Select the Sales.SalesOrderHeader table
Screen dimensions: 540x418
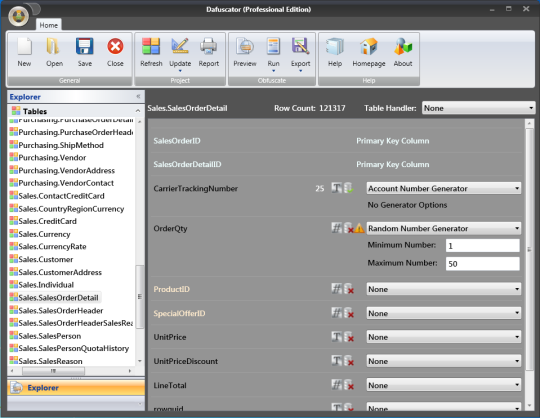[x=61, y=311]
